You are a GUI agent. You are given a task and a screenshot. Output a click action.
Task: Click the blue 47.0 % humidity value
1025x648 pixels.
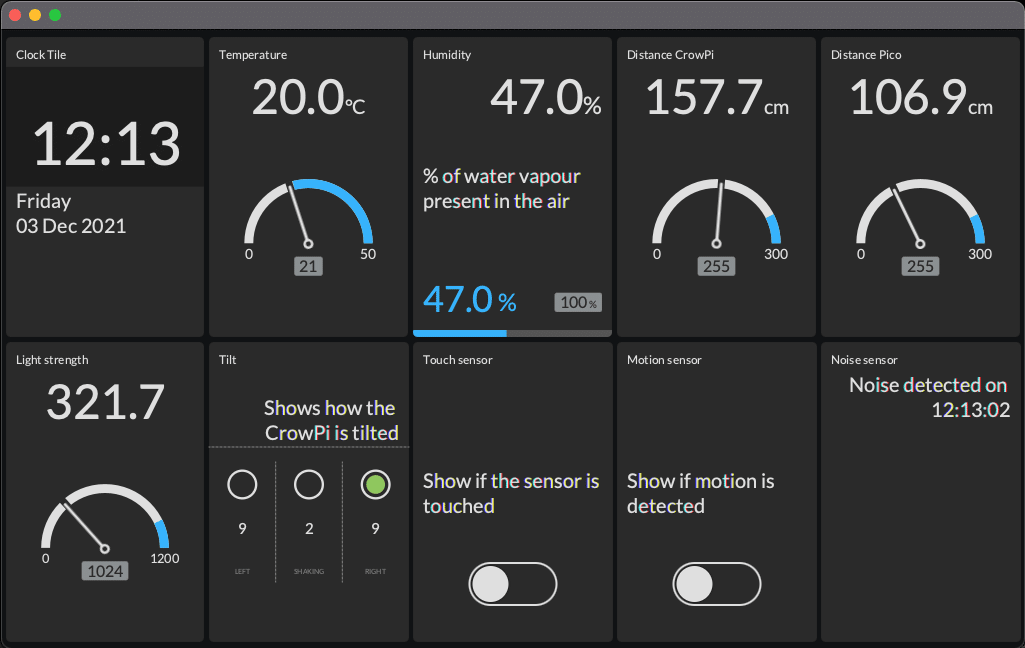click(469, 299)
